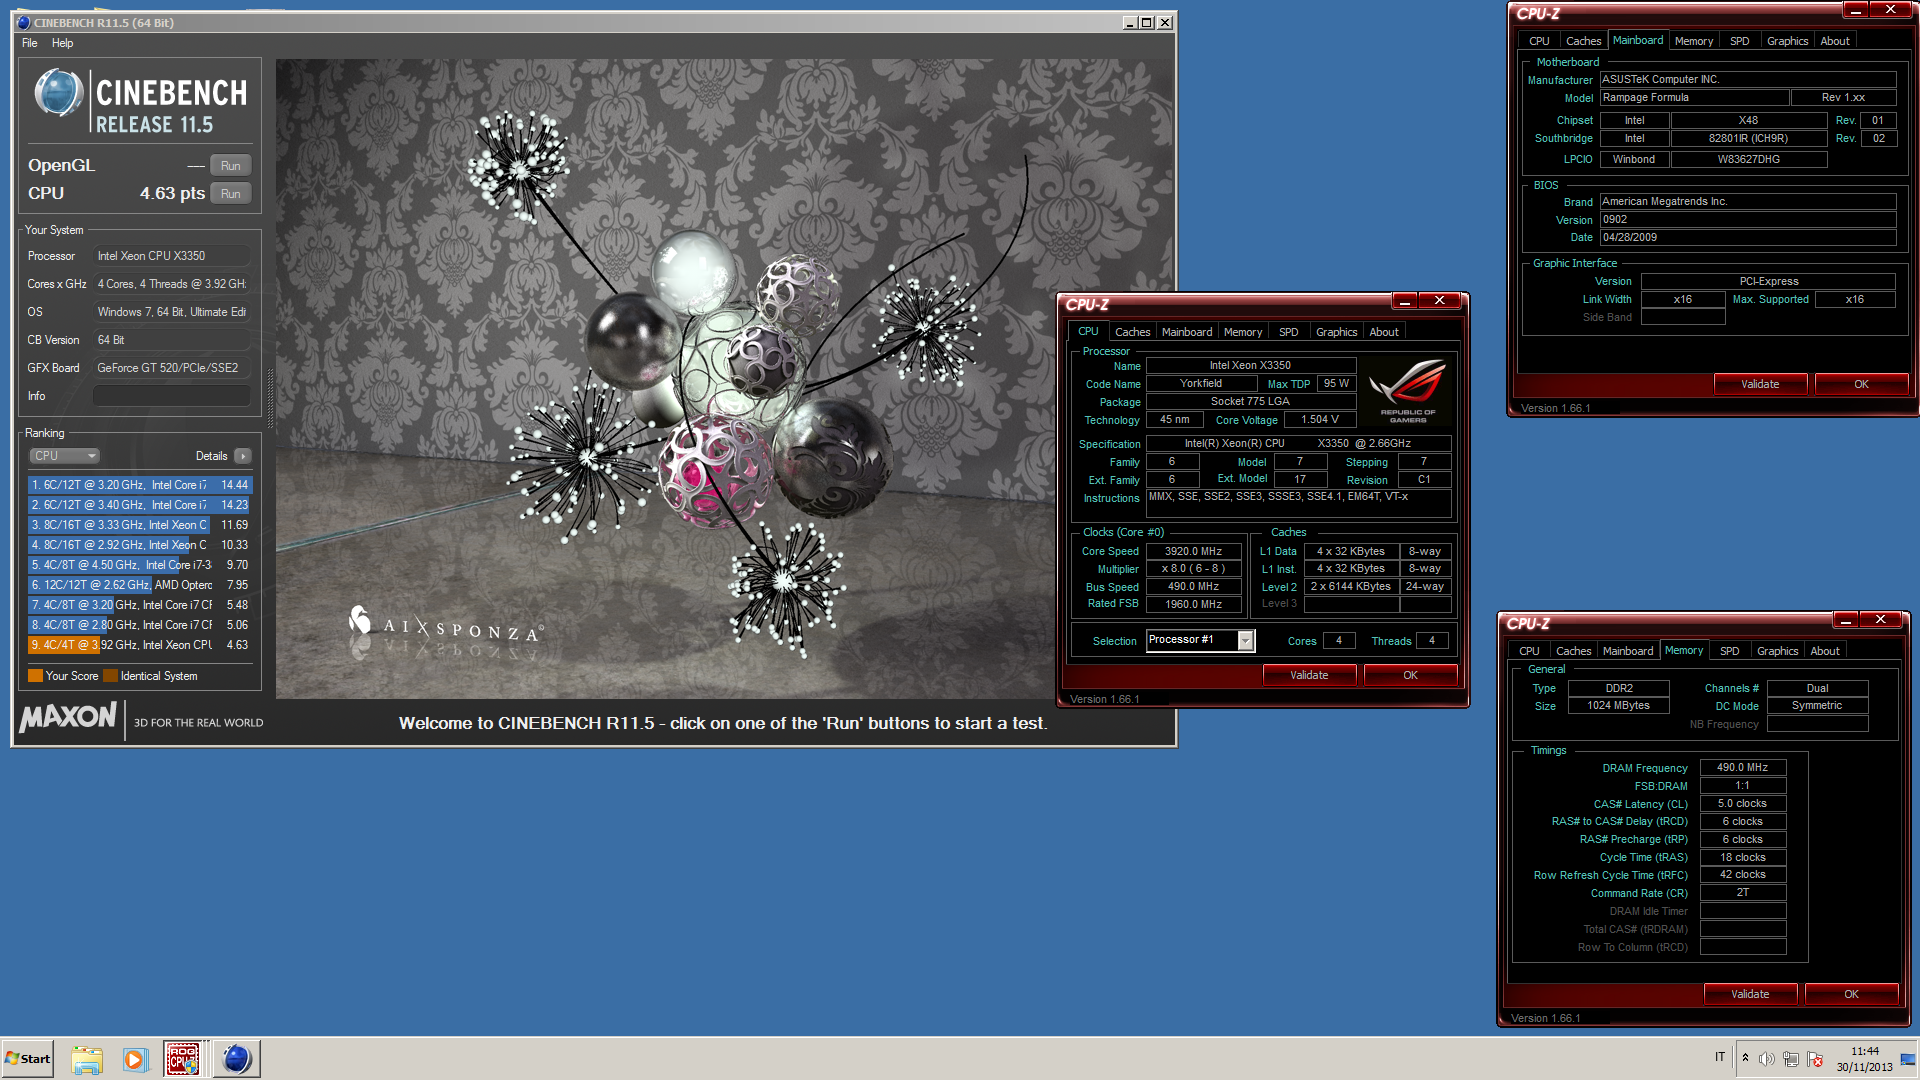This screenshot has width=1920, height=1080.
Task: Switch to Cinebench taskbar icon
Action: tap(236, 1059)
